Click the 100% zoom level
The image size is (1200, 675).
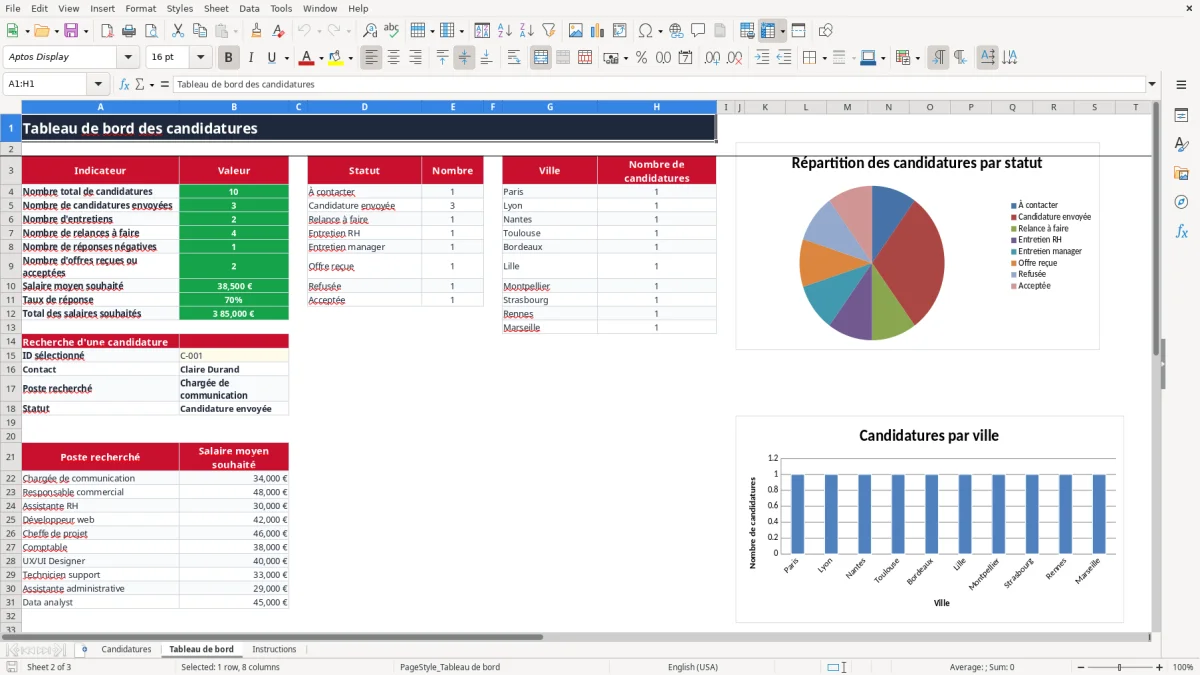[1183, 667]
